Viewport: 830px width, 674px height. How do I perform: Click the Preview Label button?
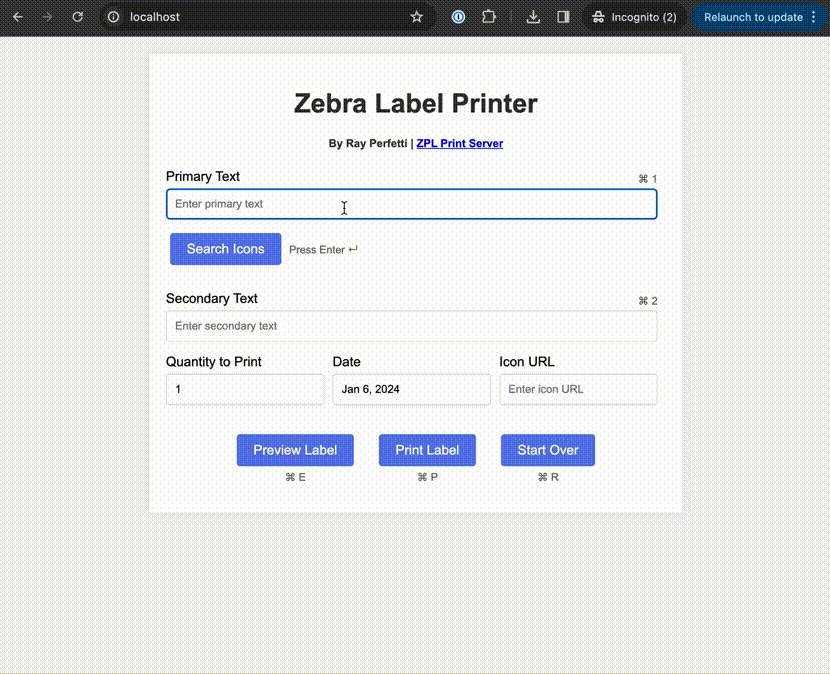(295, 450)
